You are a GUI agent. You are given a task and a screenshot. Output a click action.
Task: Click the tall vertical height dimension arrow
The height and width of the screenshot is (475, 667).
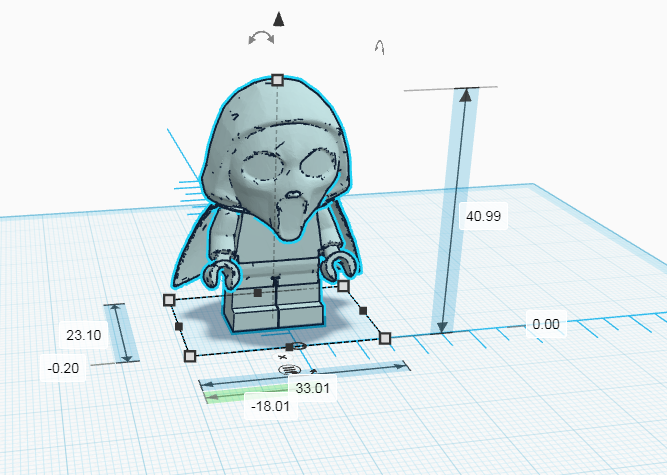point(455,210)
